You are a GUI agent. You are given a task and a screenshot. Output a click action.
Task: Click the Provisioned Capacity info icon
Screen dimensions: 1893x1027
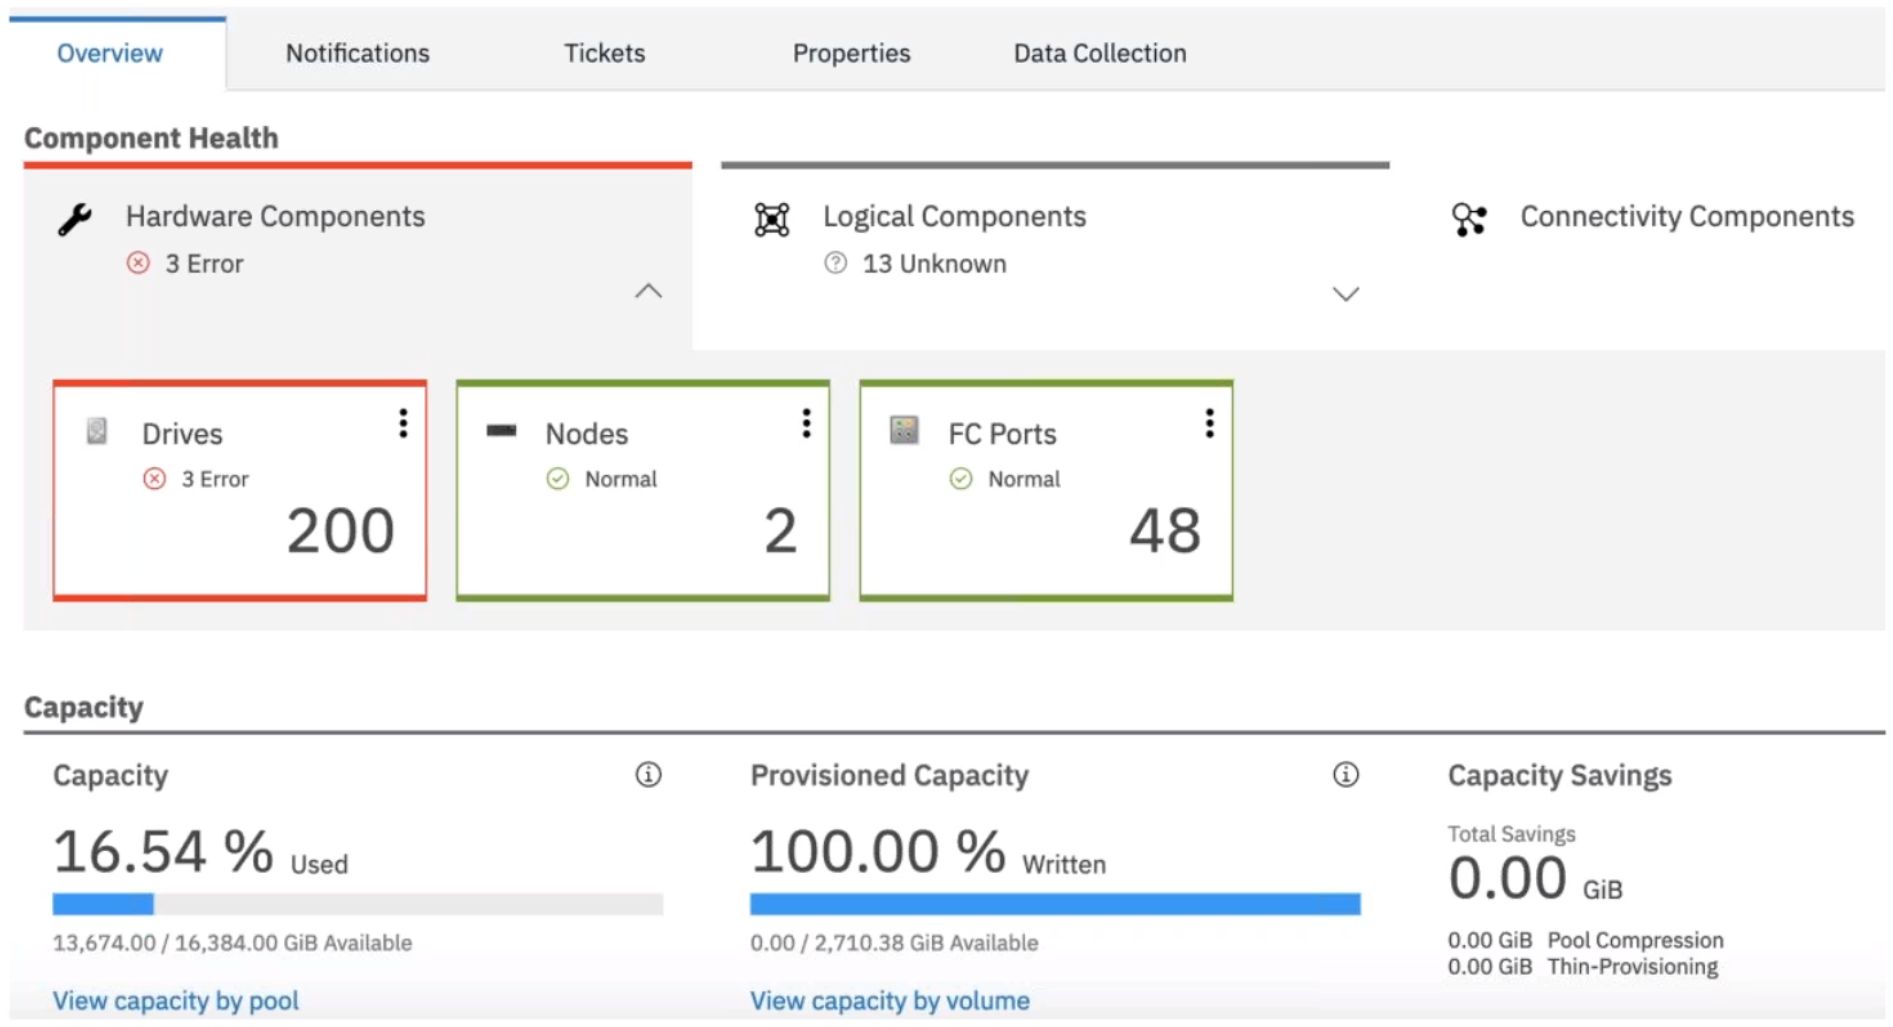[1346, 774]
